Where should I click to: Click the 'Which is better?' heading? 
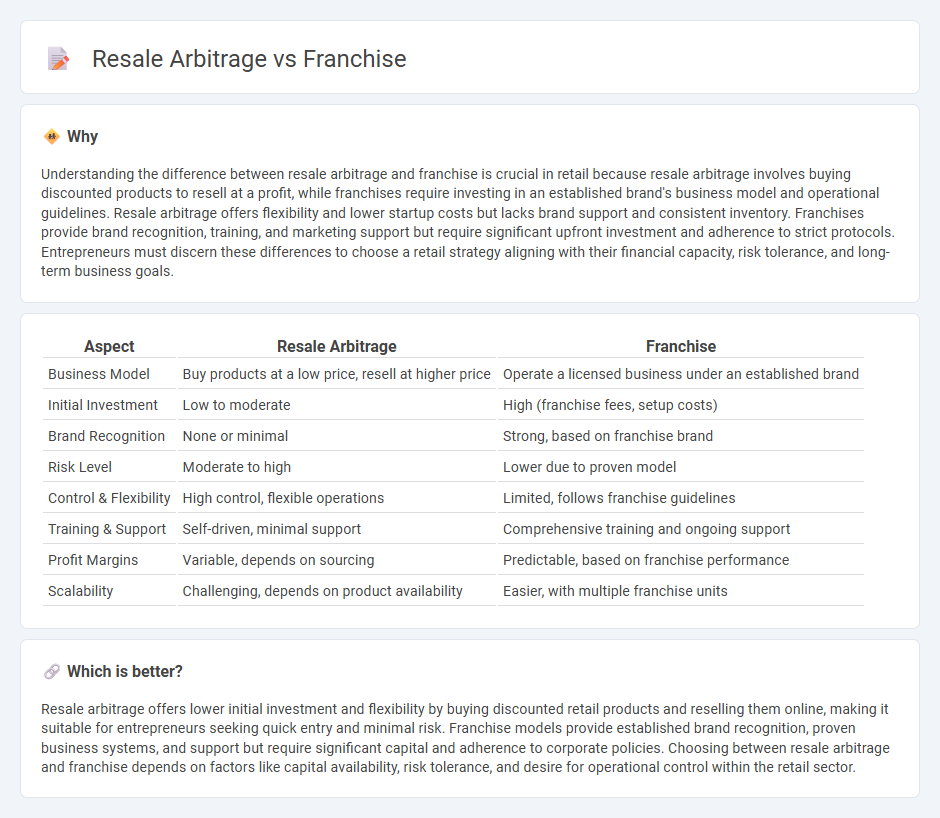pyautogui.click(x=125, y=672)
